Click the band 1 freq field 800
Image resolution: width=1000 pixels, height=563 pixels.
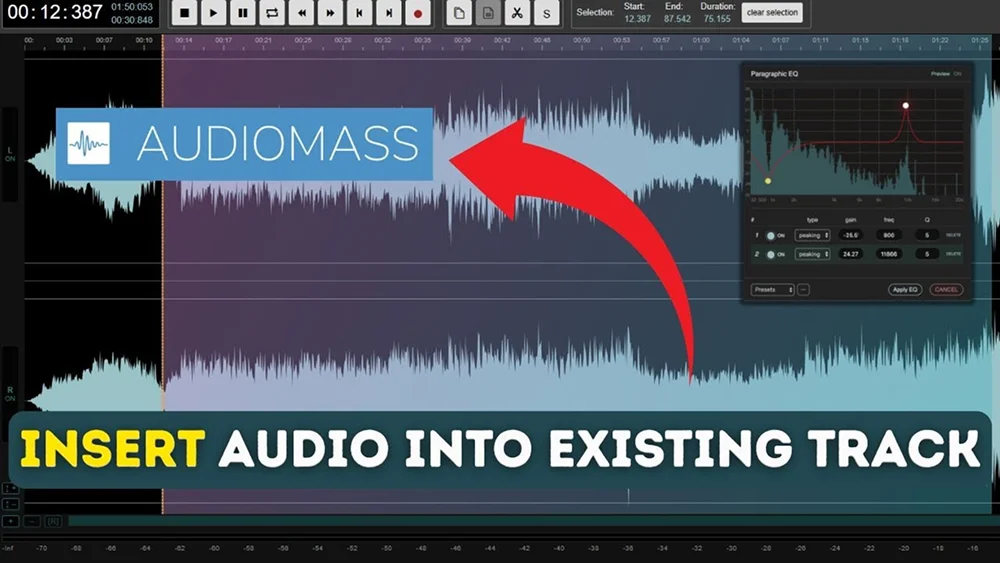click(x=889, y=235)
